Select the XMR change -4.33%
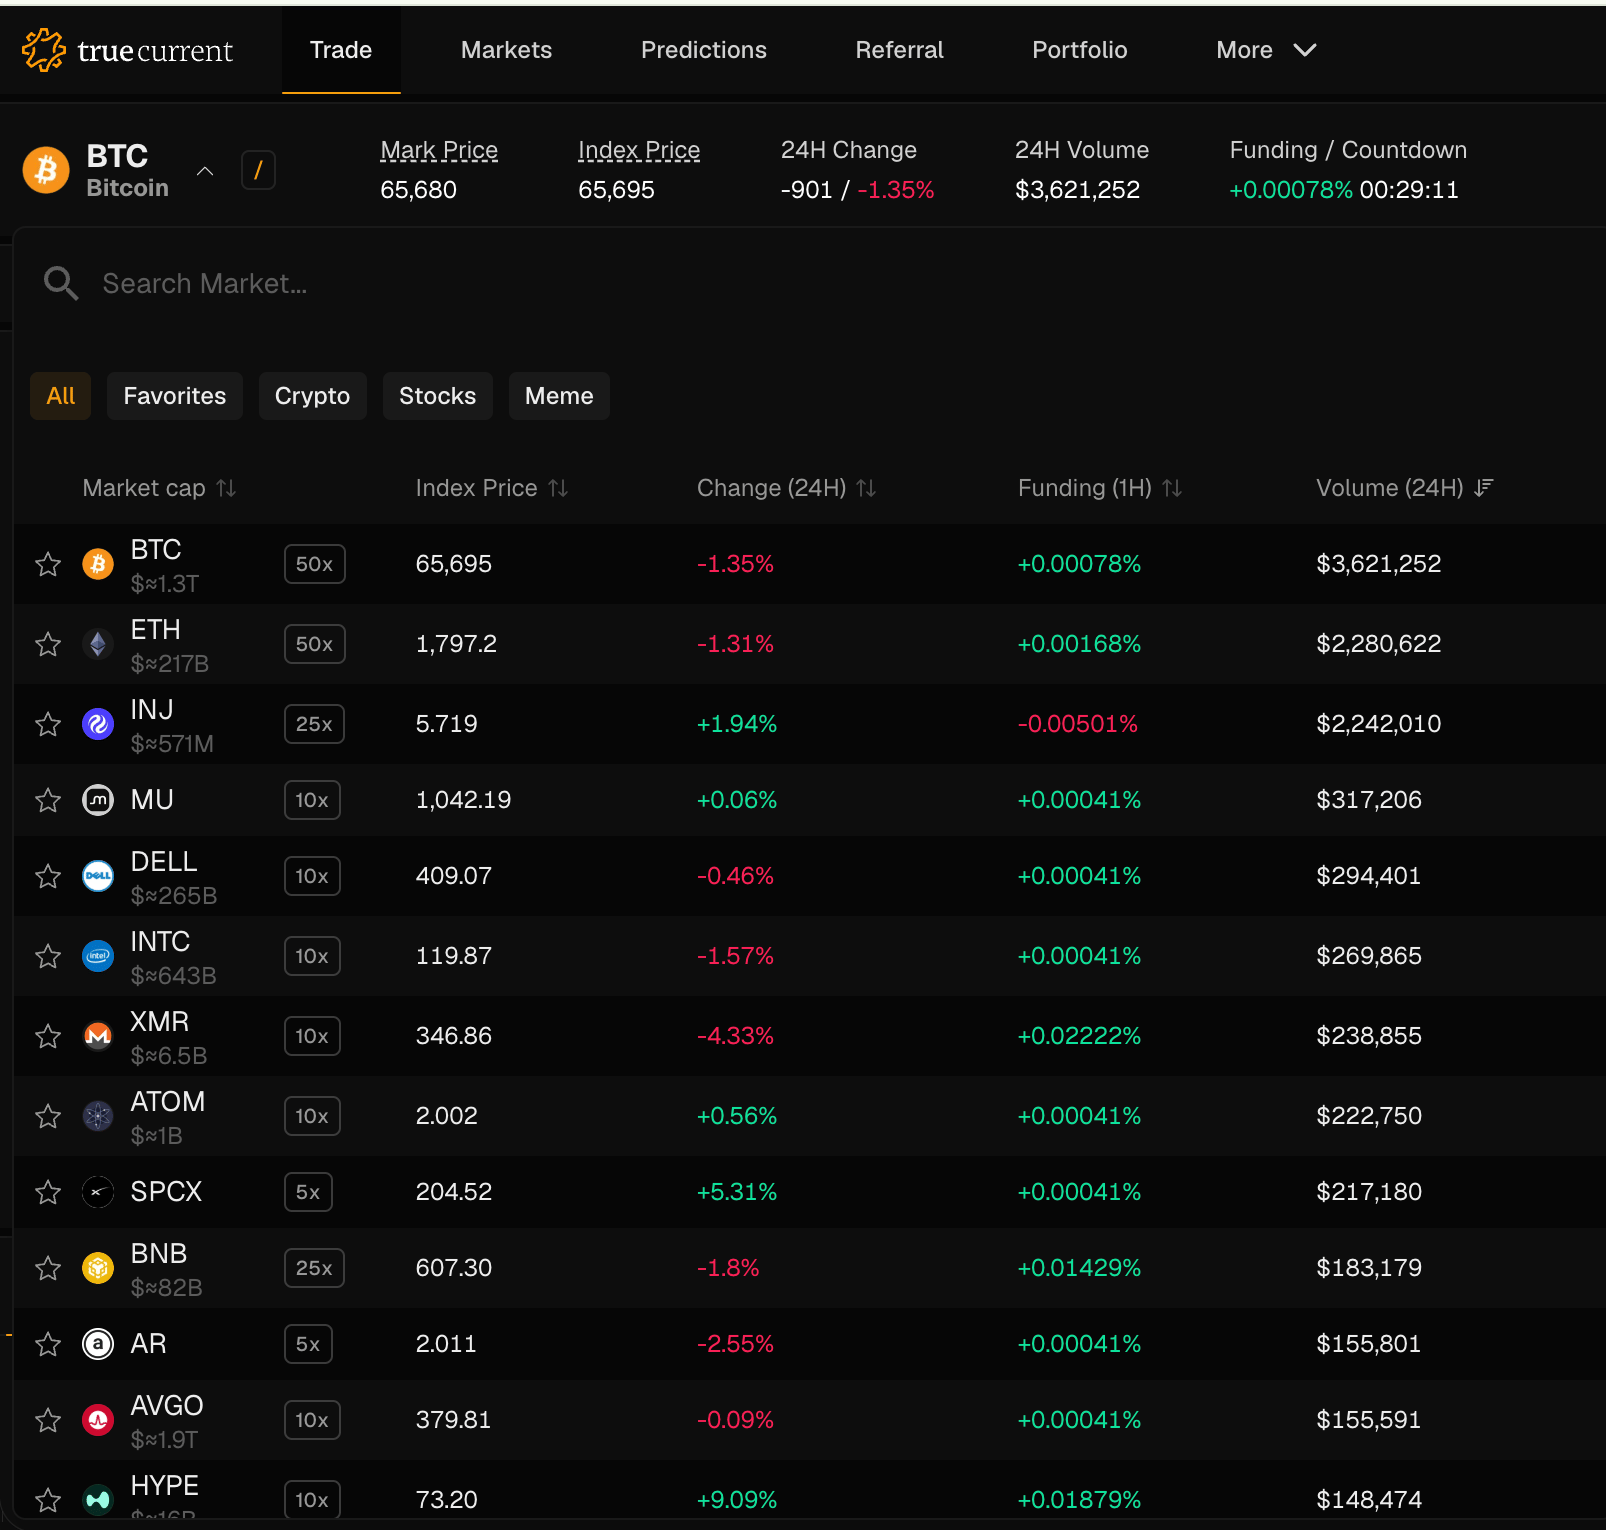The image size is (1606, 1530). click(735, 1036)
